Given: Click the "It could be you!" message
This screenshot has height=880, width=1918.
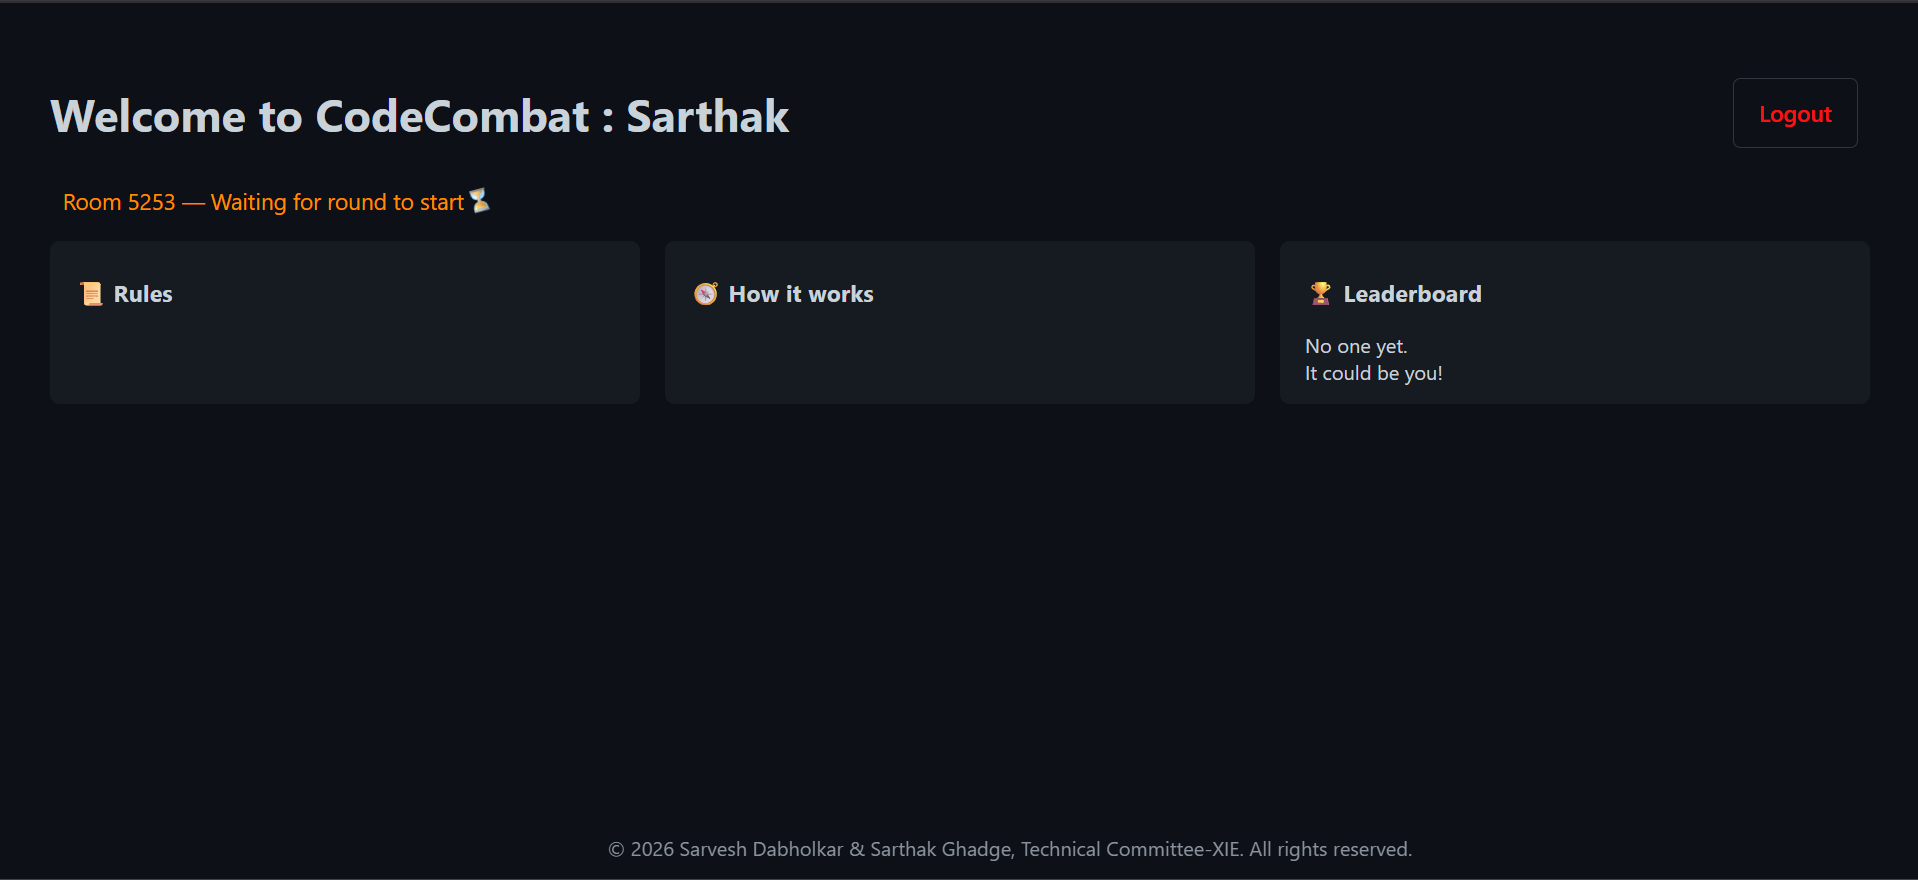Looking at the screenshot, I should coord(1374,373).
